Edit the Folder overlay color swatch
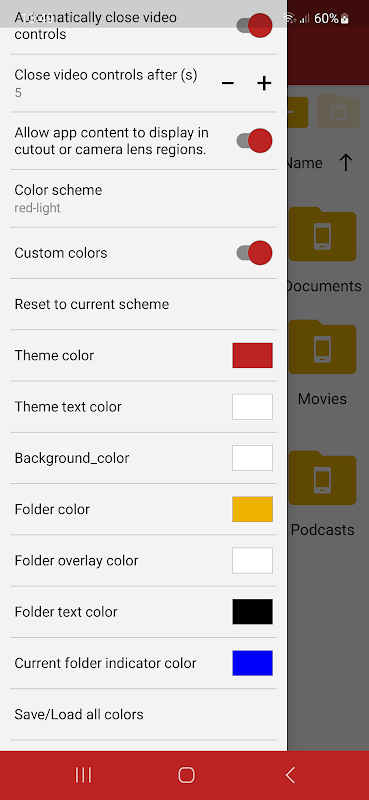 pos(253,560)
